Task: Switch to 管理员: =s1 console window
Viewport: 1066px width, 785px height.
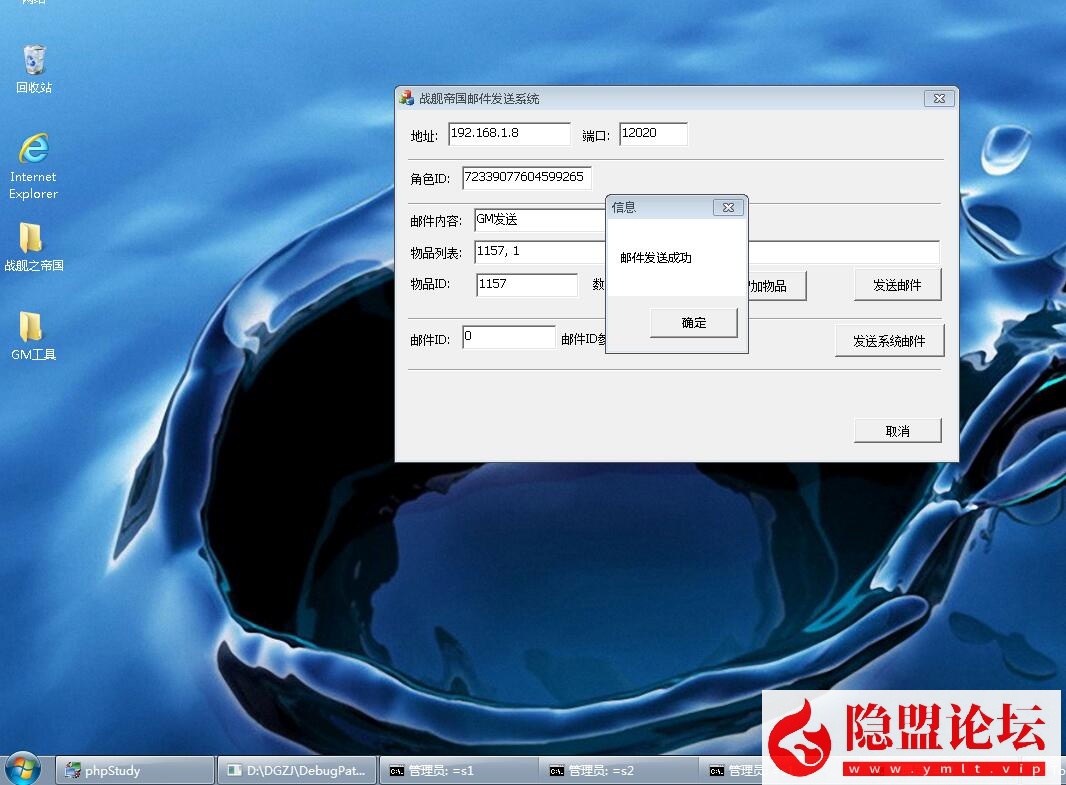Action: coord(458,771)
